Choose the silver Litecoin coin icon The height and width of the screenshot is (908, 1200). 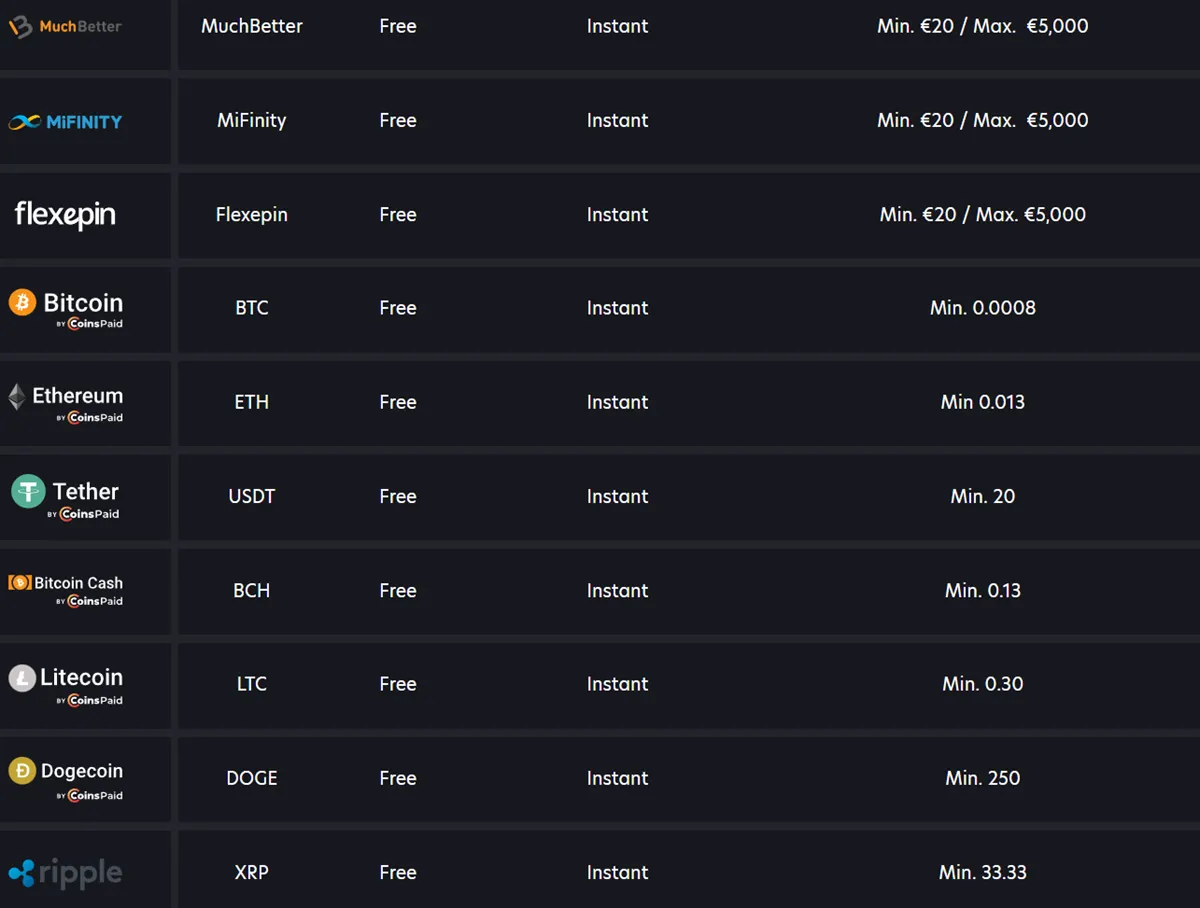[x=22, y=679]
